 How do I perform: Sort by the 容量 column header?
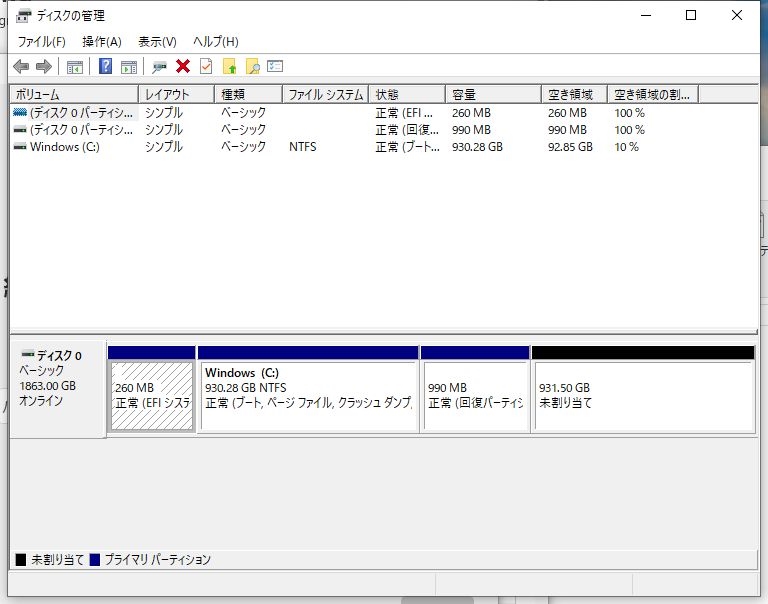pos(493,94)
